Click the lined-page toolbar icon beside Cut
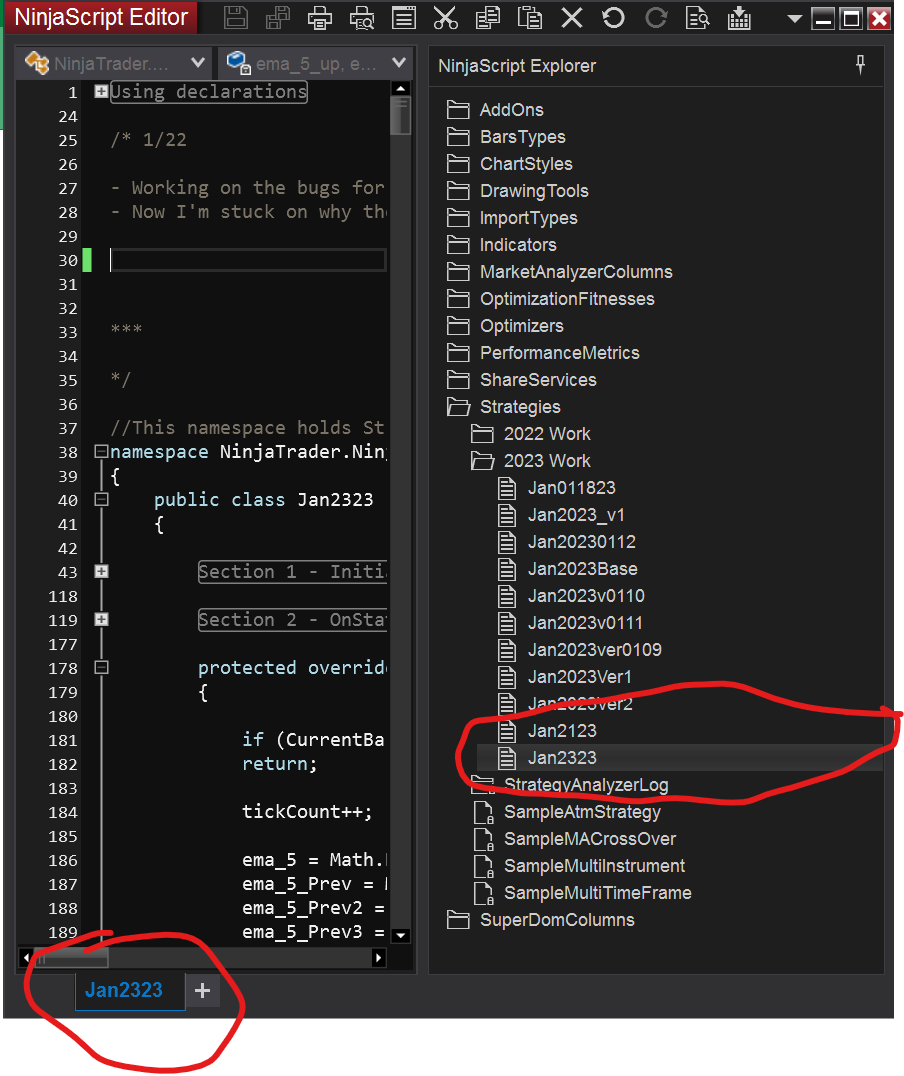This screenshot has width=904, height=1076. click(x=404, y=17)
